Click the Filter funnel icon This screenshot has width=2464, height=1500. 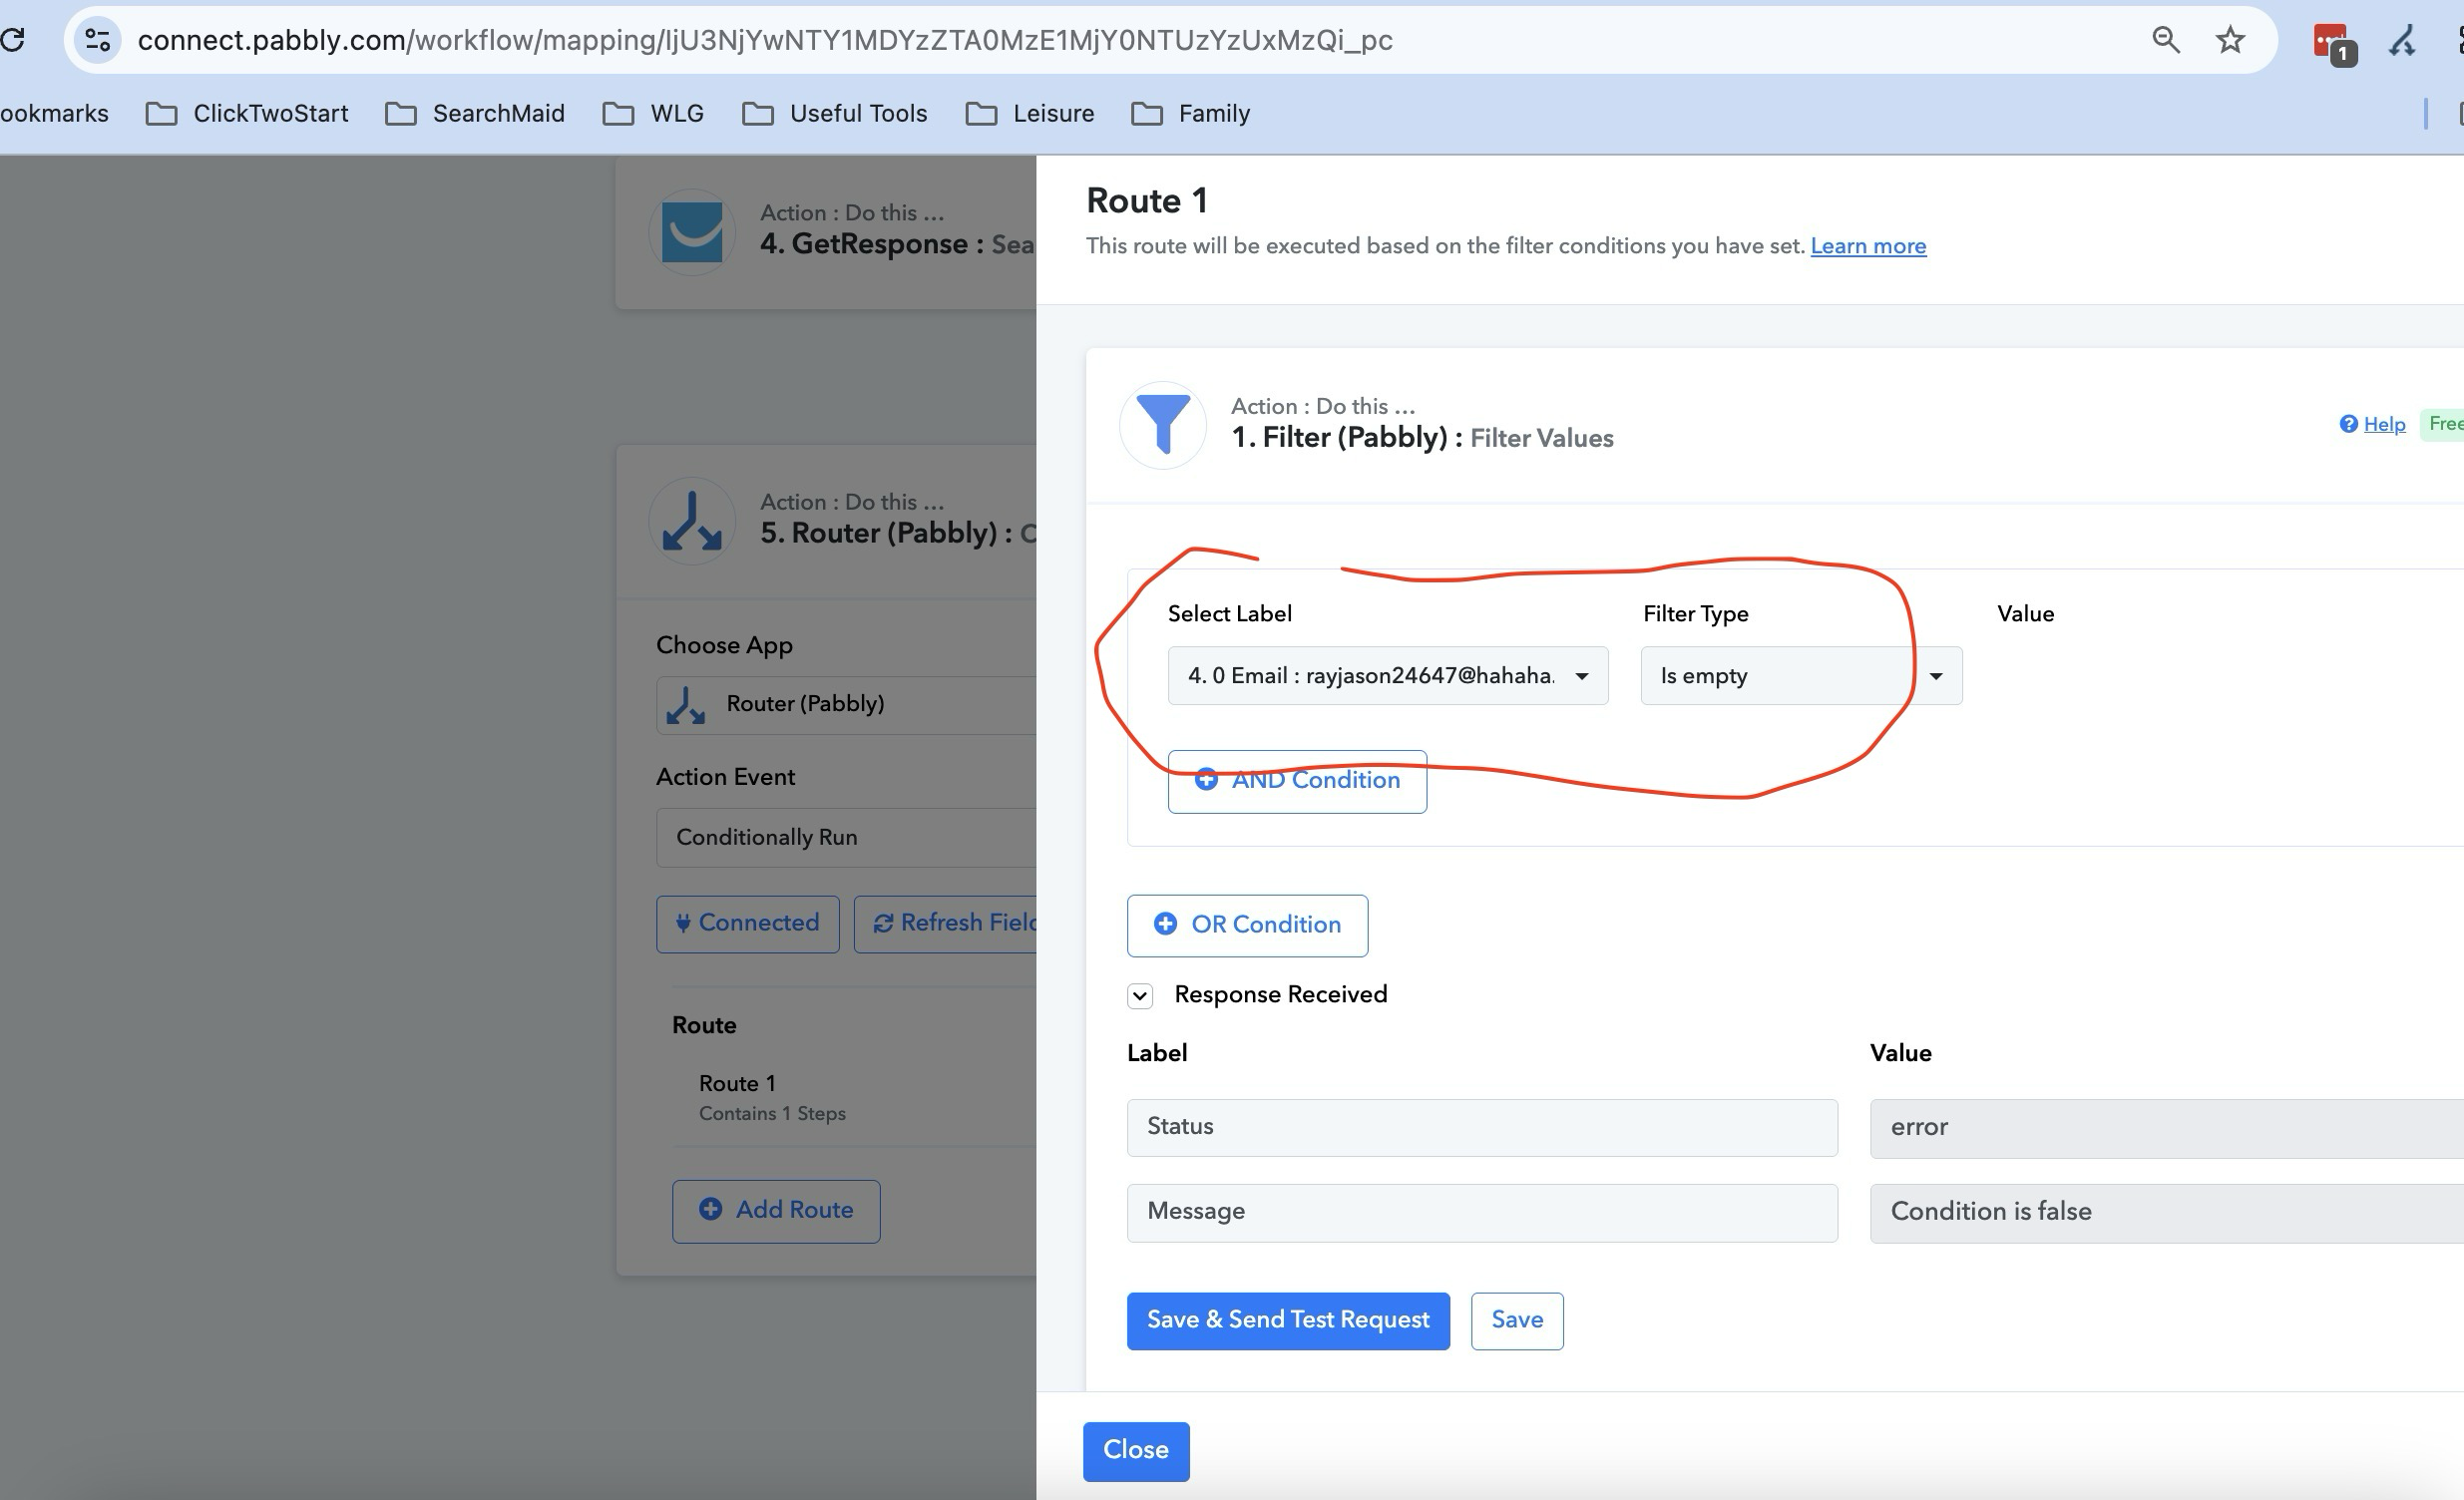1162,425
